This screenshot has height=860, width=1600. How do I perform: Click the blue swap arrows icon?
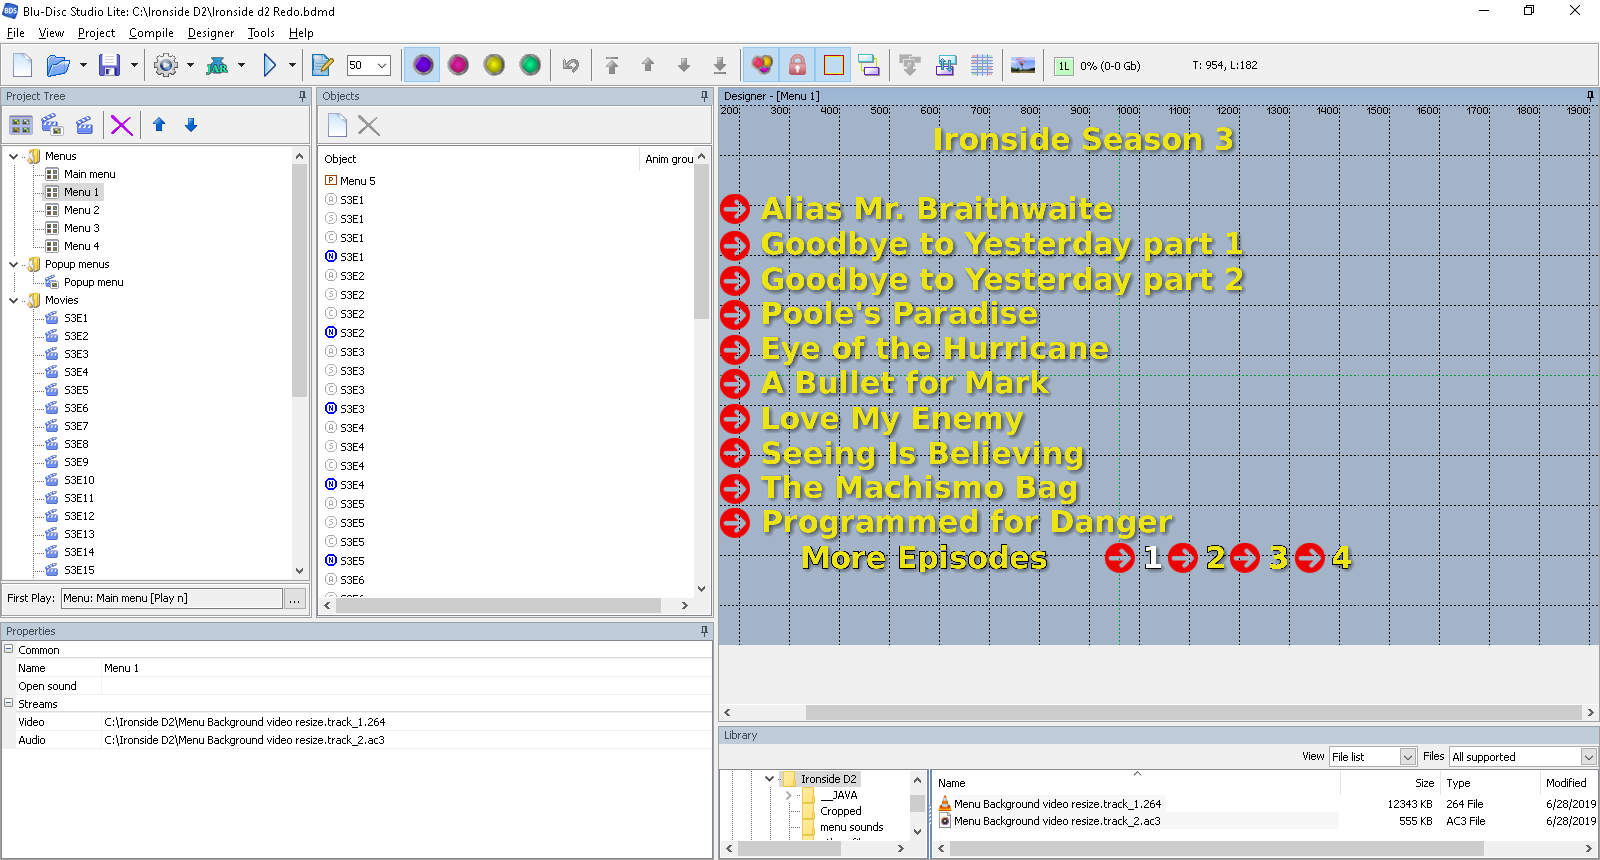point(946,66)
